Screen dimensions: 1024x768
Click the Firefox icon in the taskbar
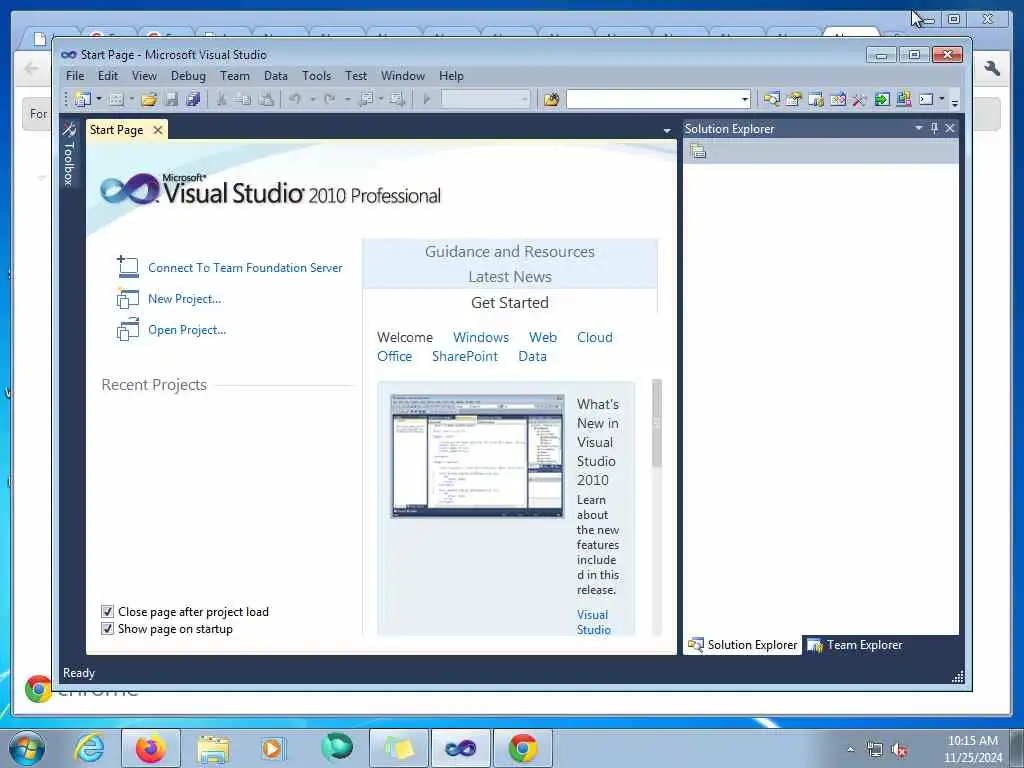click(x=151, y=748)
